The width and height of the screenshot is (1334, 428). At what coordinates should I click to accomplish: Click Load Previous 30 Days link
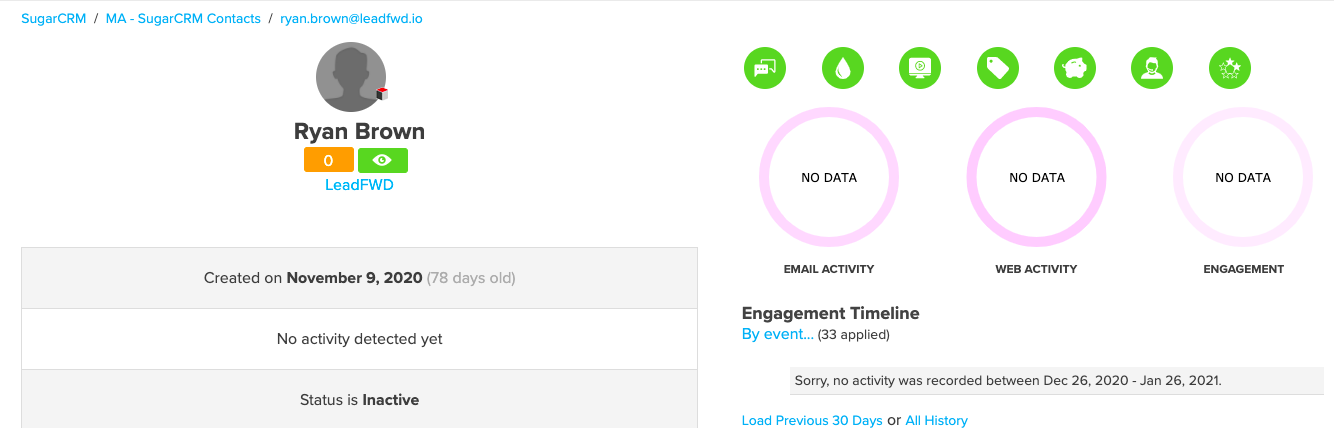[812, 421]
